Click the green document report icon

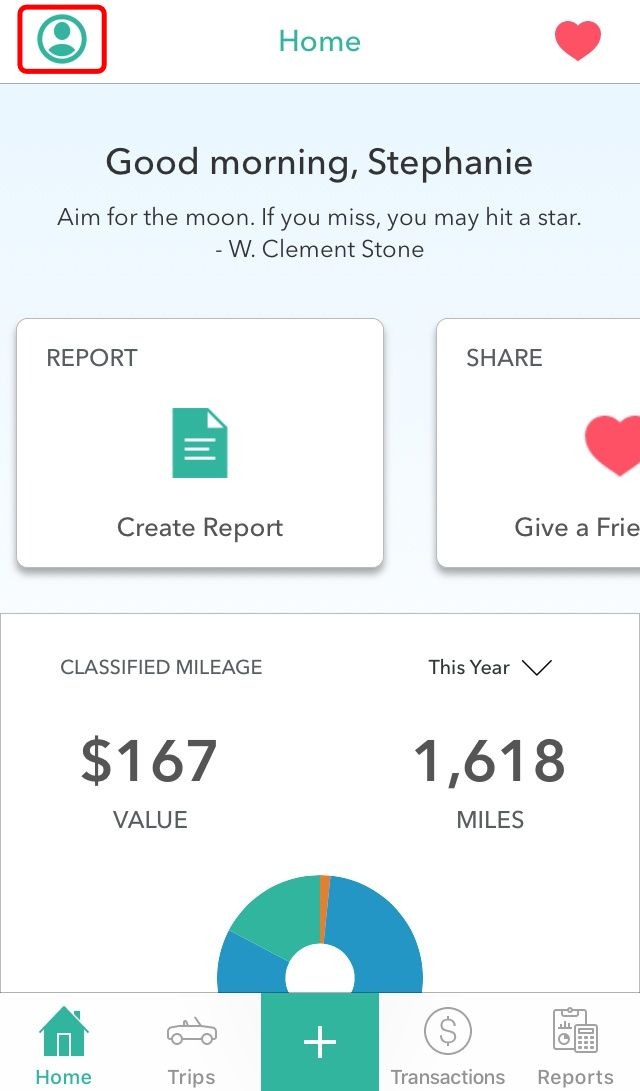200,443
